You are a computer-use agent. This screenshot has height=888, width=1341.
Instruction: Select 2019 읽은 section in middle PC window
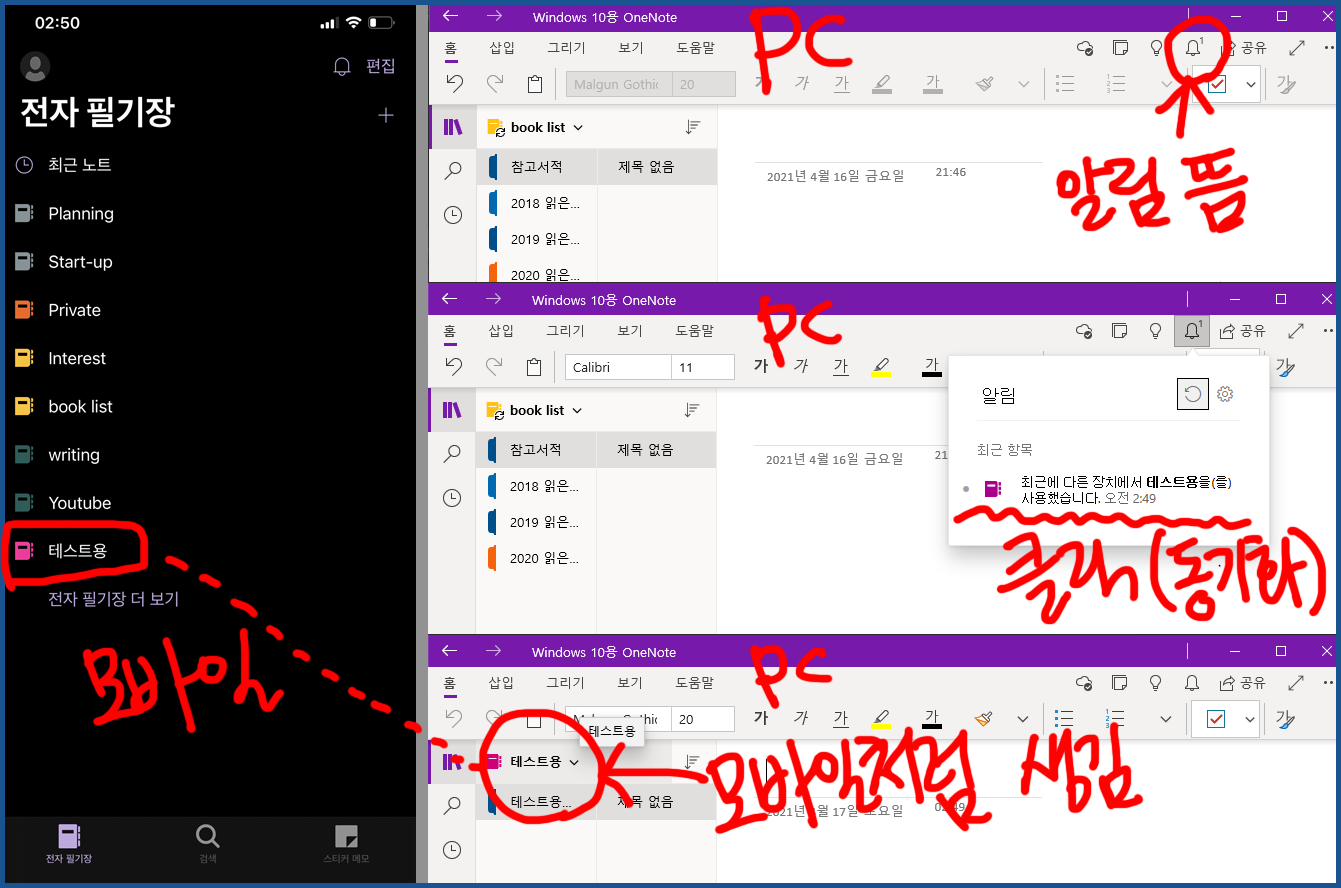(x=536, y=522)
